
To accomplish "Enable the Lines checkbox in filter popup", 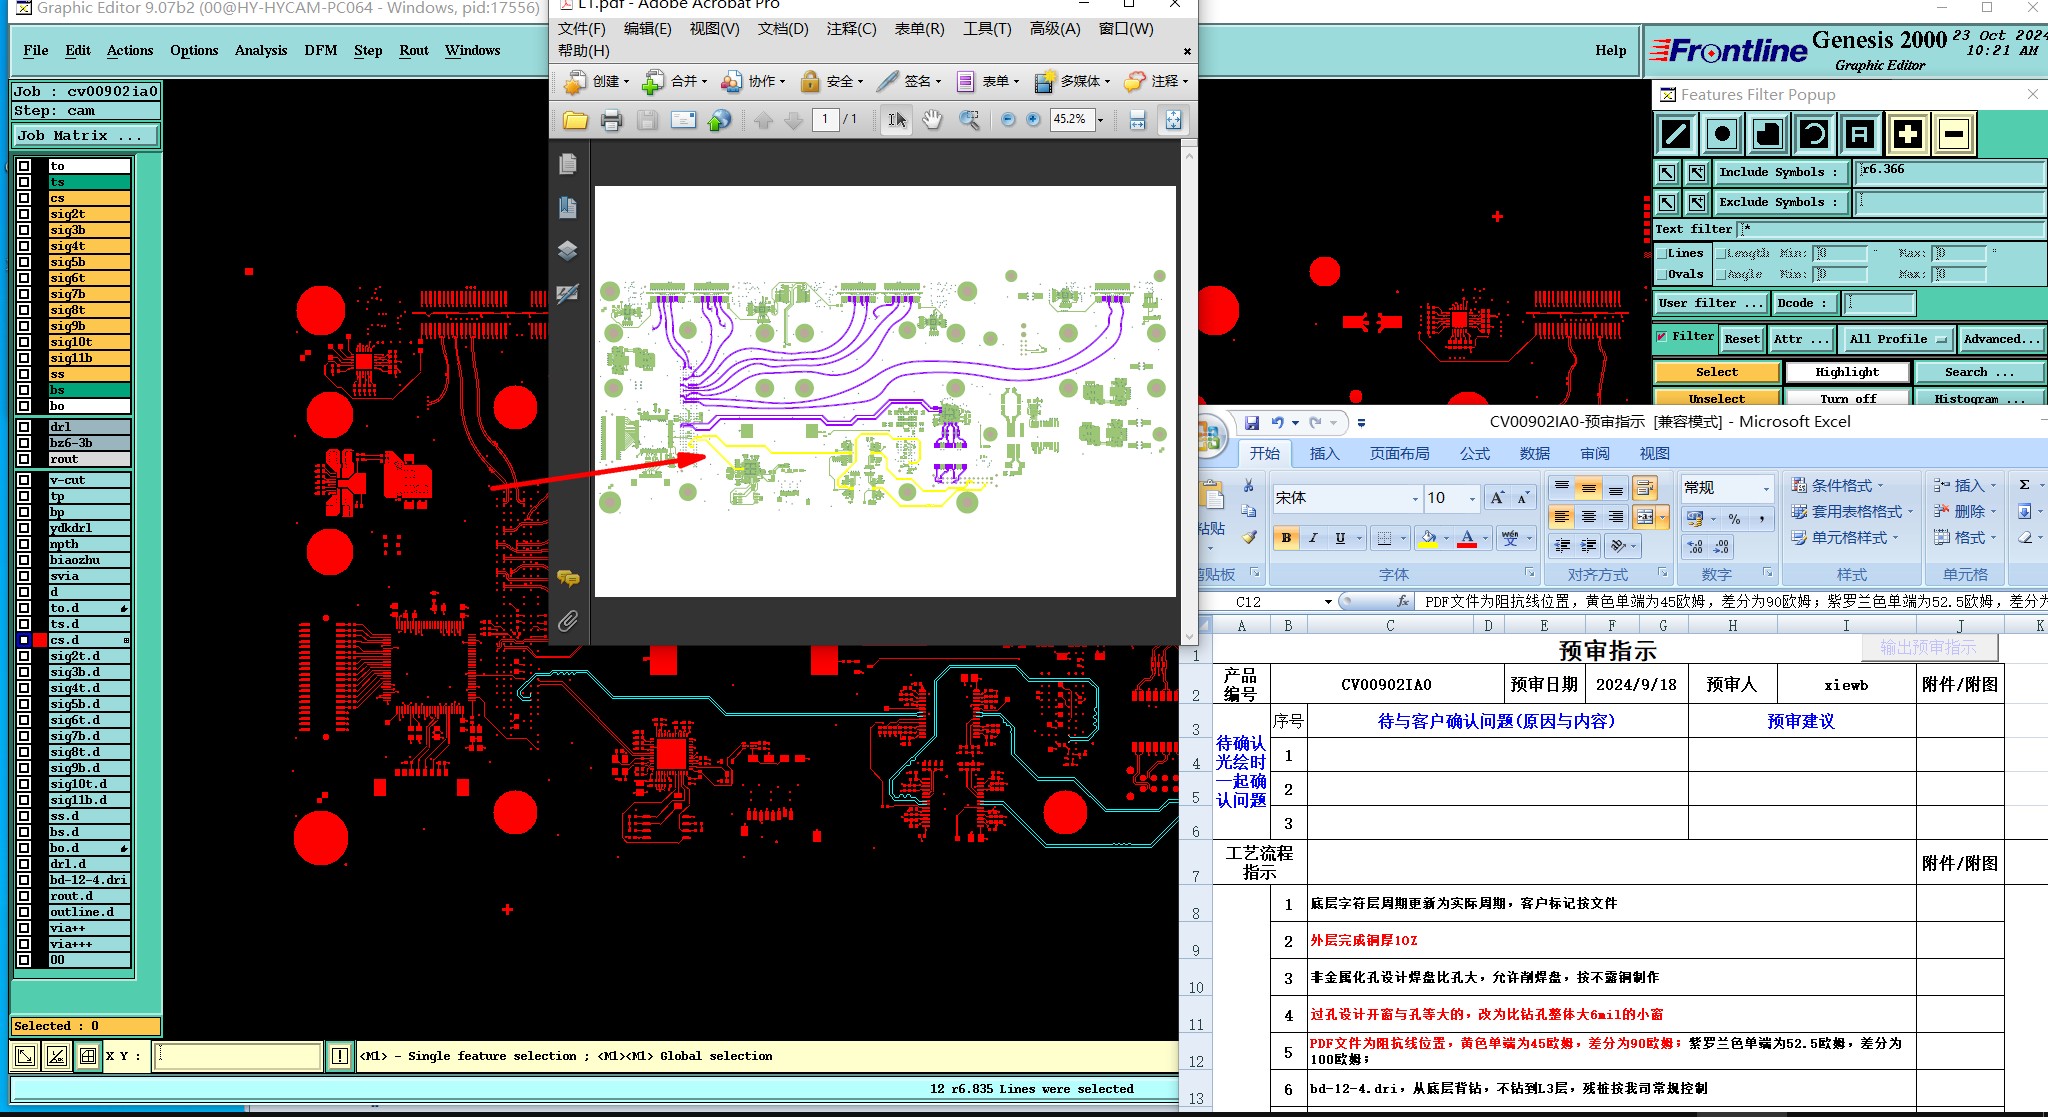I will click(1662, 254).
